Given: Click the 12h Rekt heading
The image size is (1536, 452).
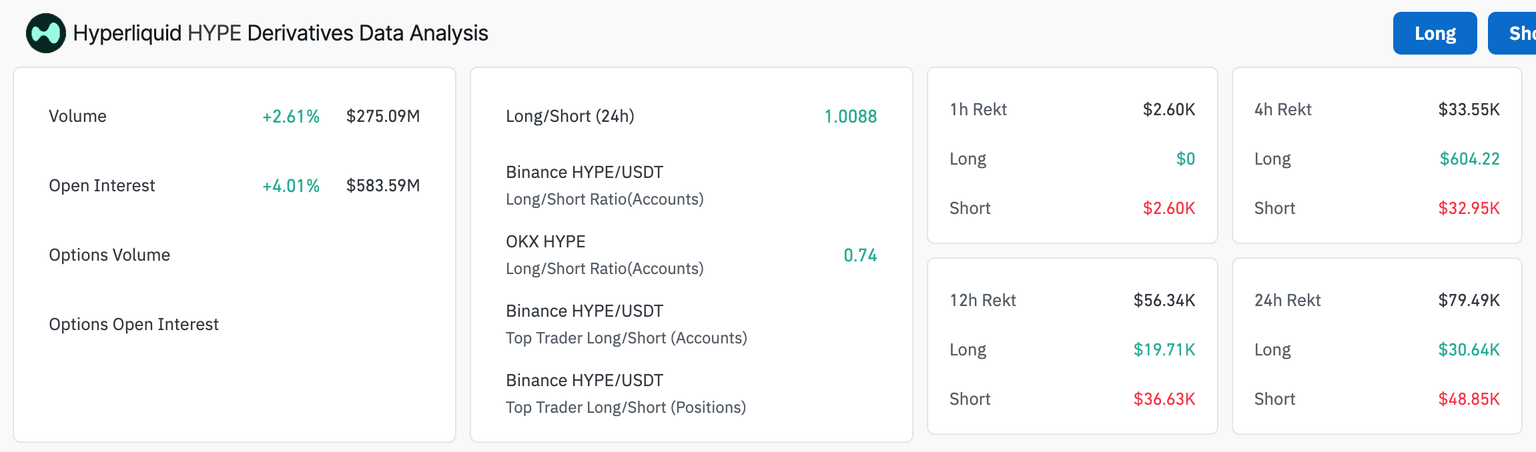Looking at the screenshot, I should point(983,300).
